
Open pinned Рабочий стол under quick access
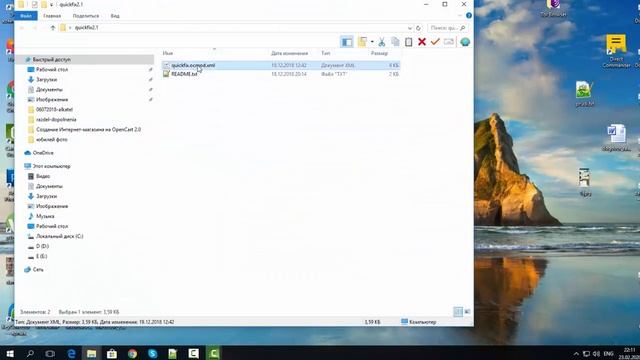52,69
